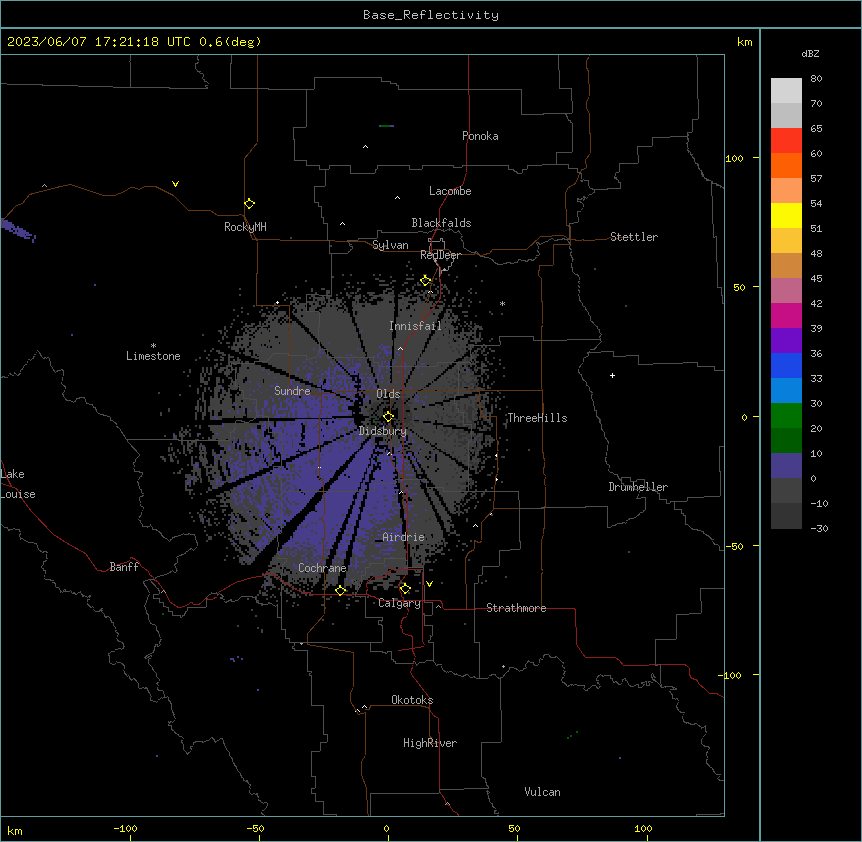This screenshot has height=842, width=862.
Task: Click the Innisfail label
Action: [415, 326]
